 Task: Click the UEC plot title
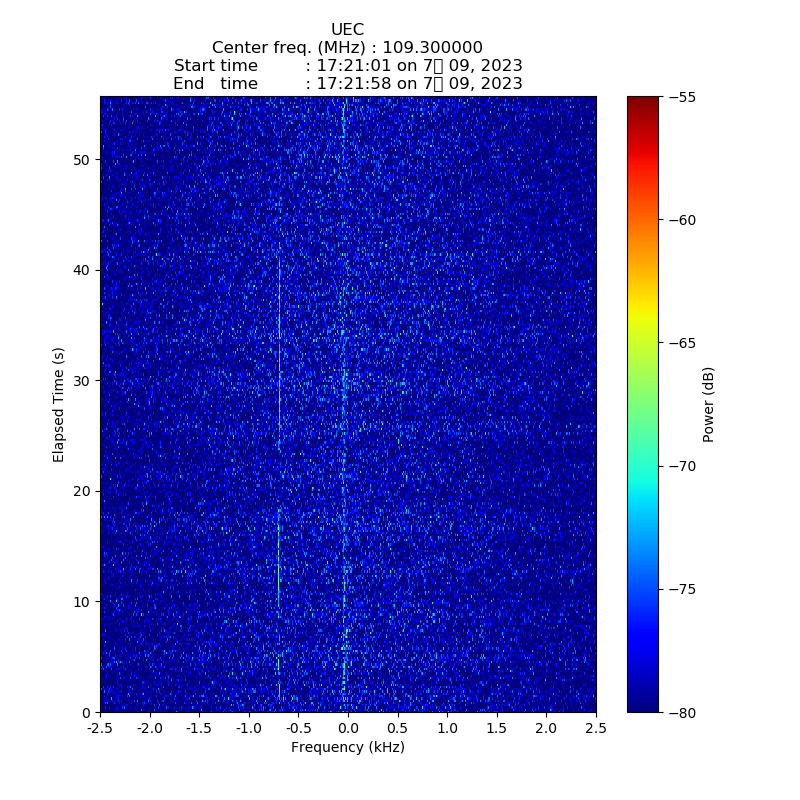[x=347, y=30]
